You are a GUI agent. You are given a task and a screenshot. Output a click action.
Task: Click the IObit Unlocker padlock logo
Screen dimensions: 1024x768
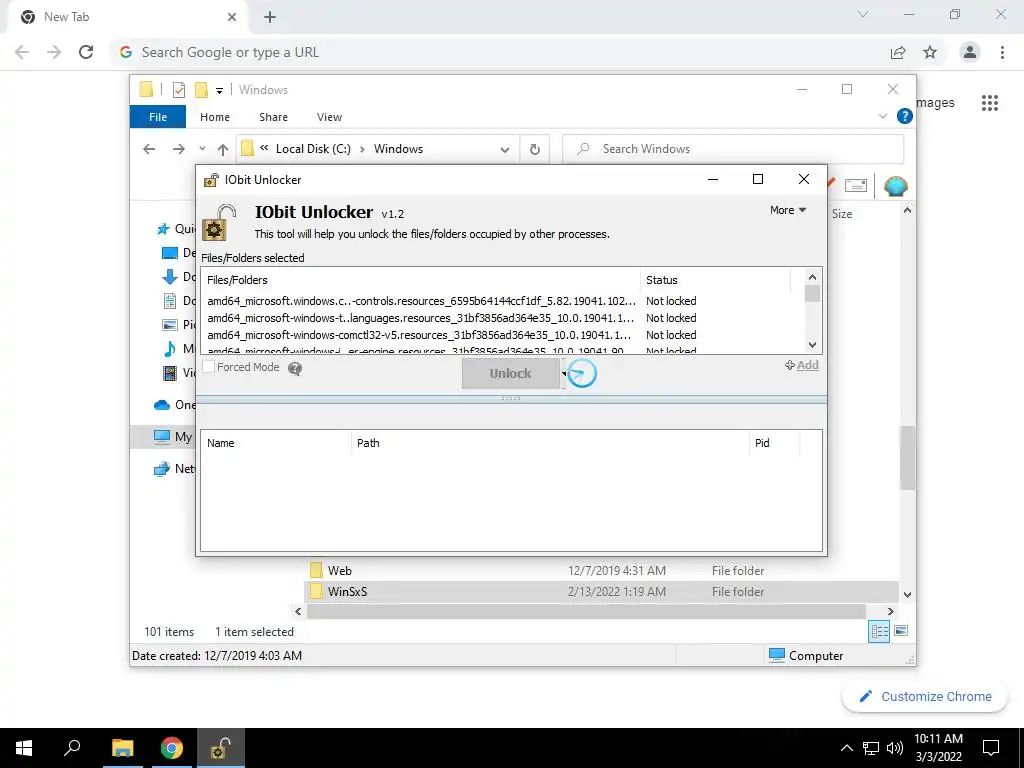[x=219, y=223]
